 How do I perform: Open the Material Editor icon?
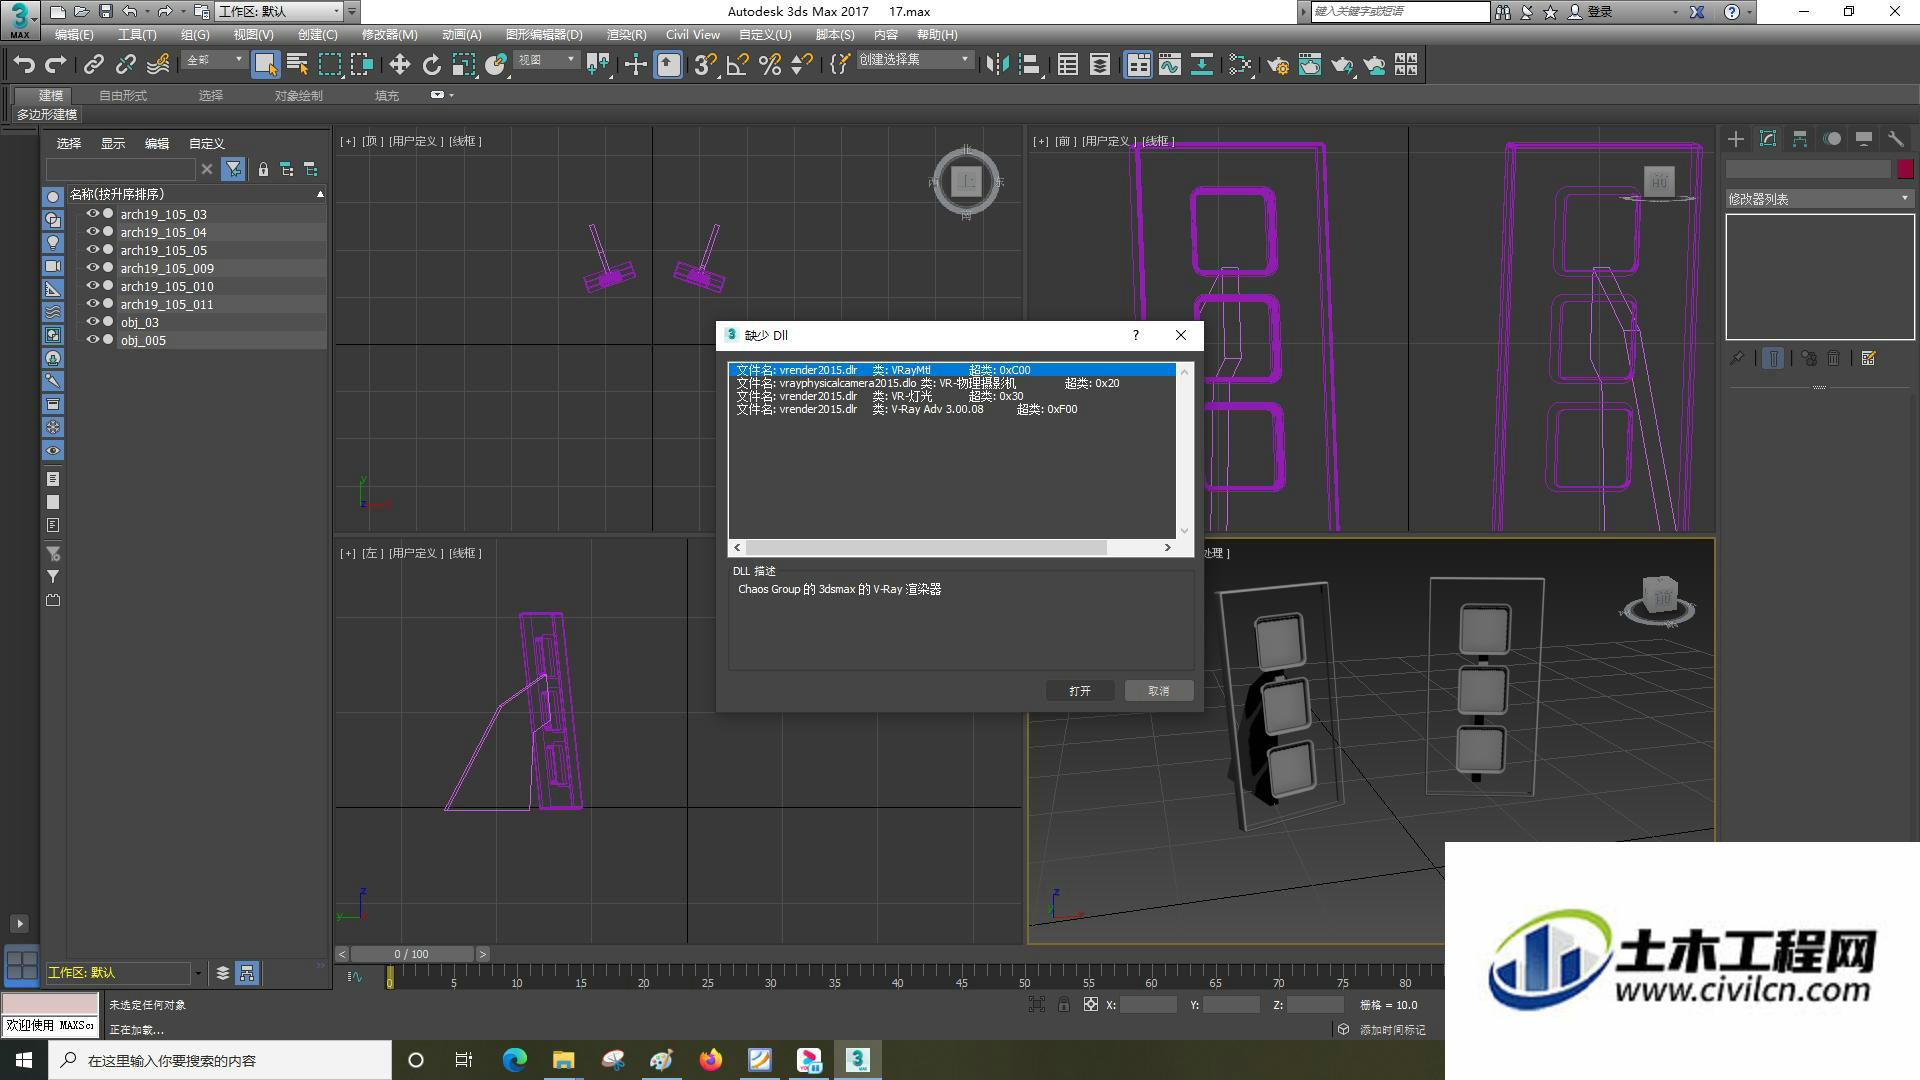click(1240, 65)
